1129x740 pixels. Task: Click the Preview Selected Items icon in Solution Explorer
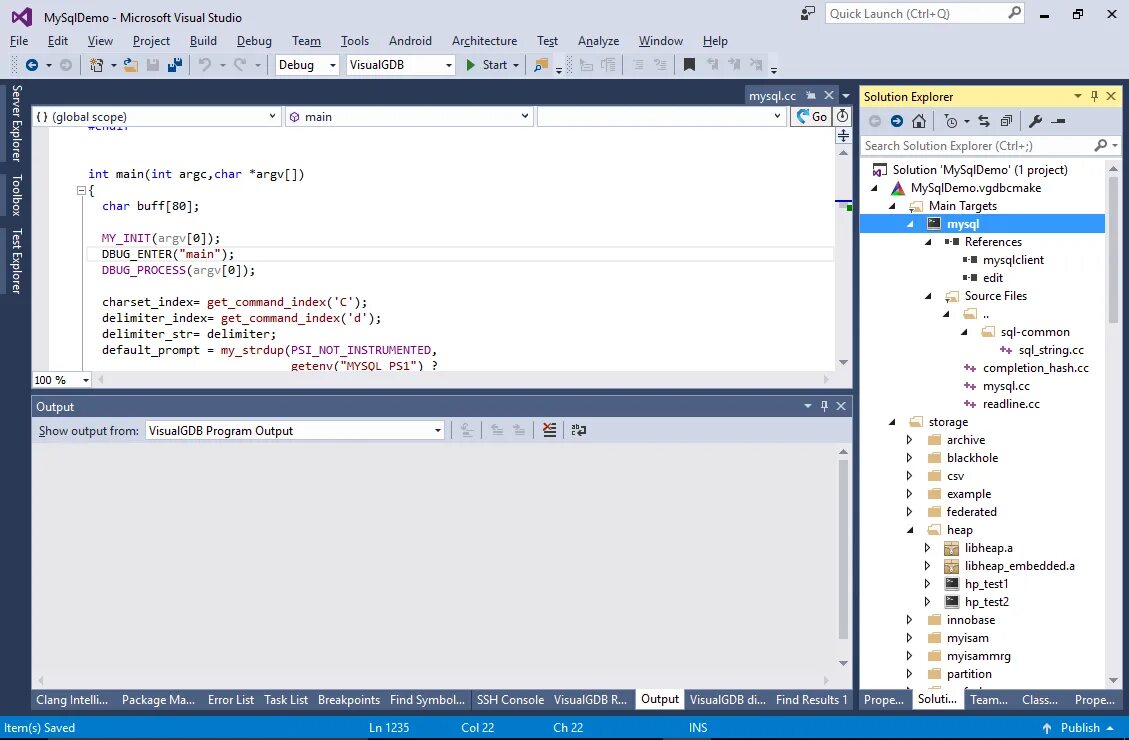coord(1058,121)
